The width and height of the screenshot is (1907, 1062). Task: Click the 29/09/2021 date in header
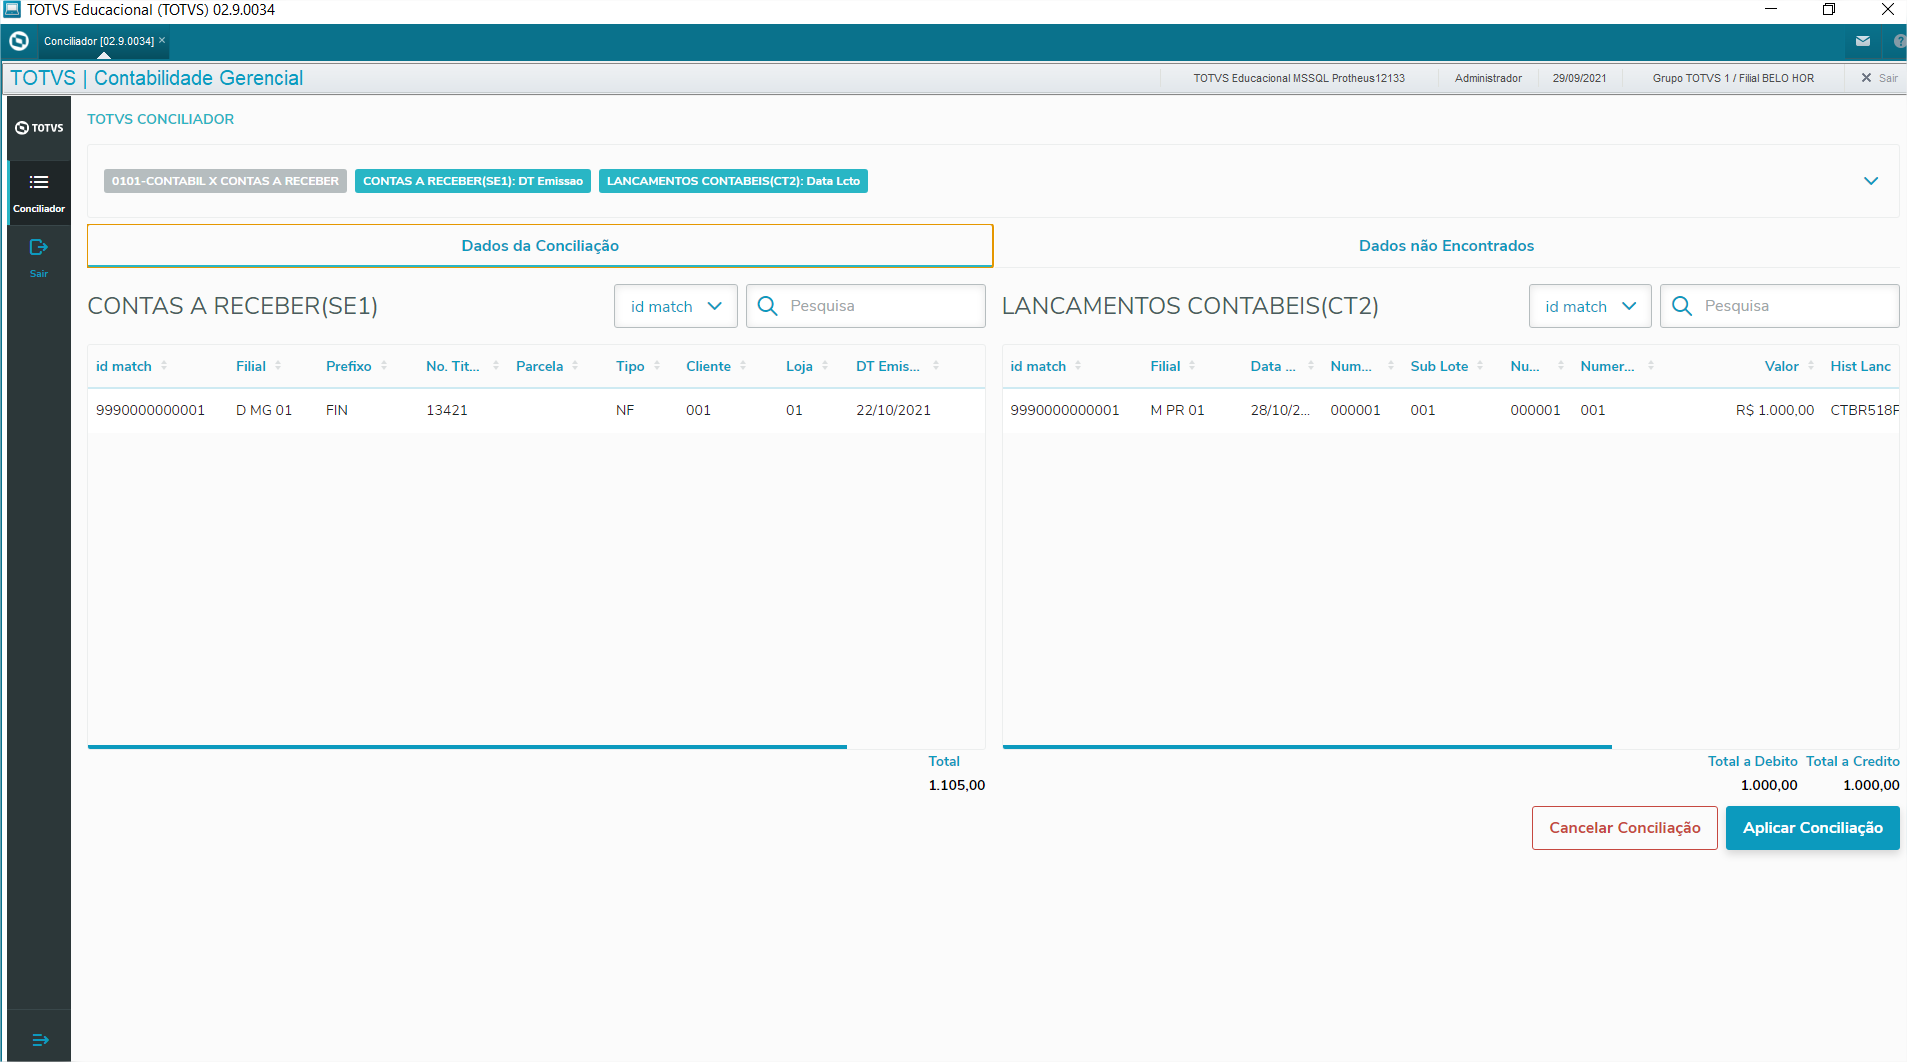[1579, 78]
